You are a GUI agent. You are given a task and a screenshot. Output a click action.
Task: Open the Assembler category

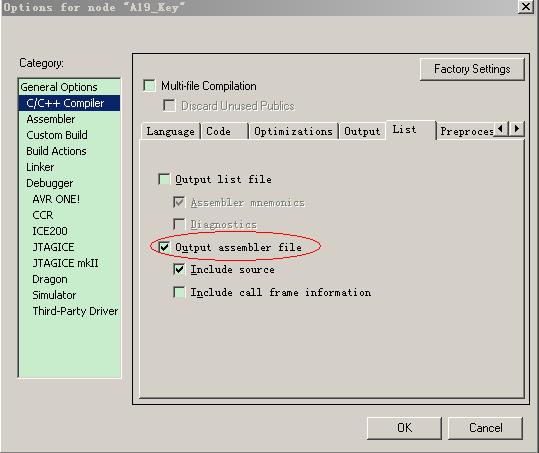(x=69, y=119)
